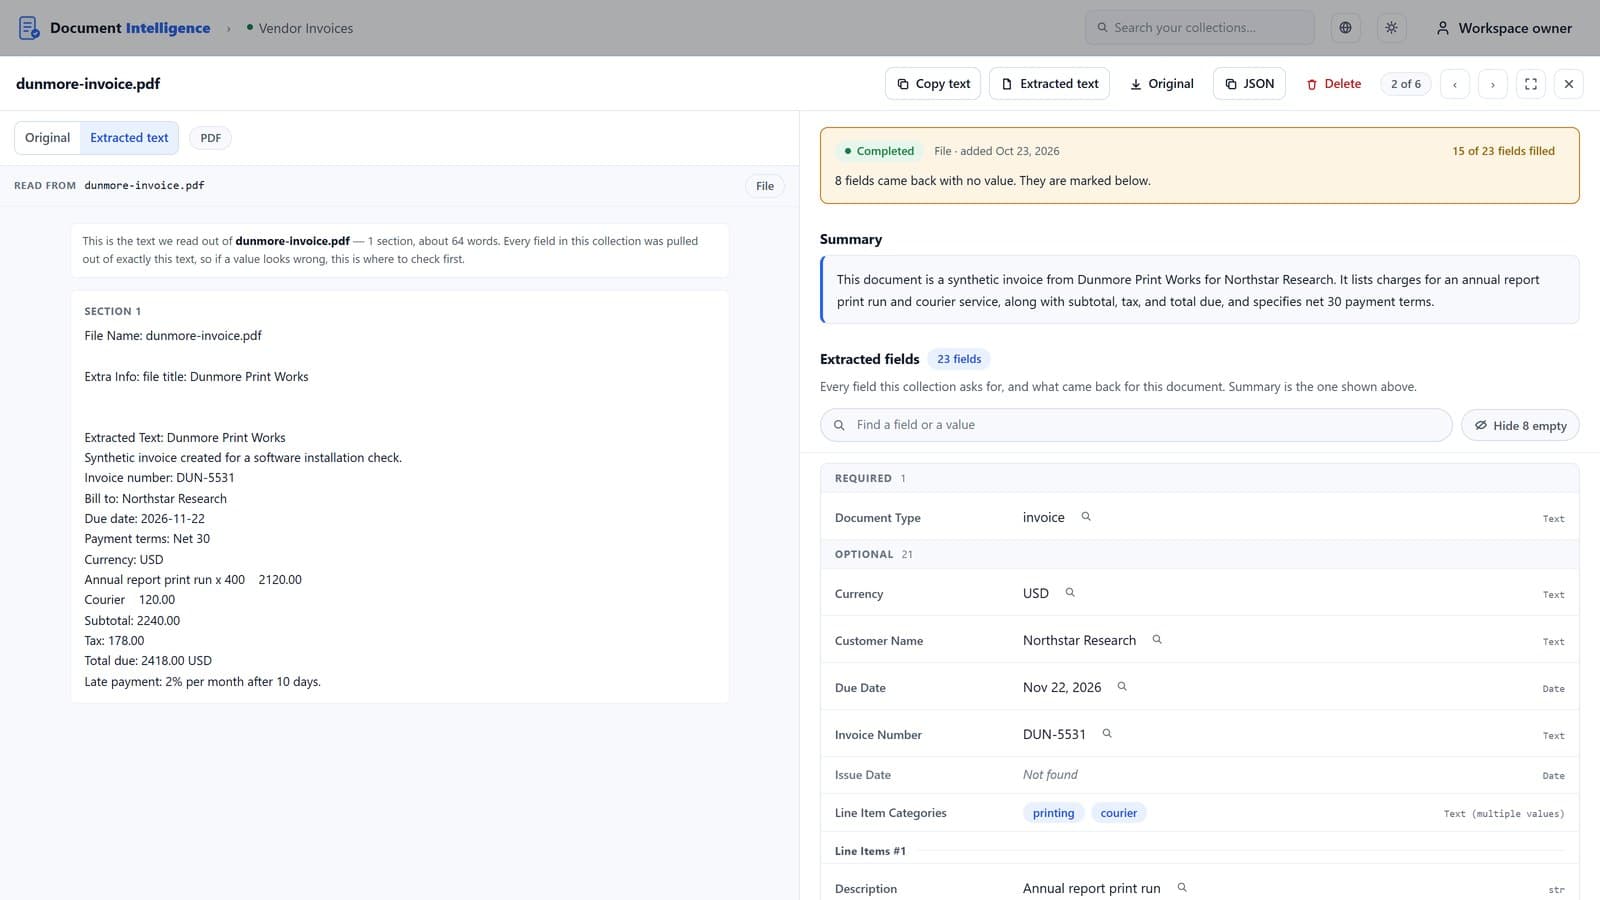1600x900 pixels.
Task: Click the PDF pill
Action: (x=210, y=138)
